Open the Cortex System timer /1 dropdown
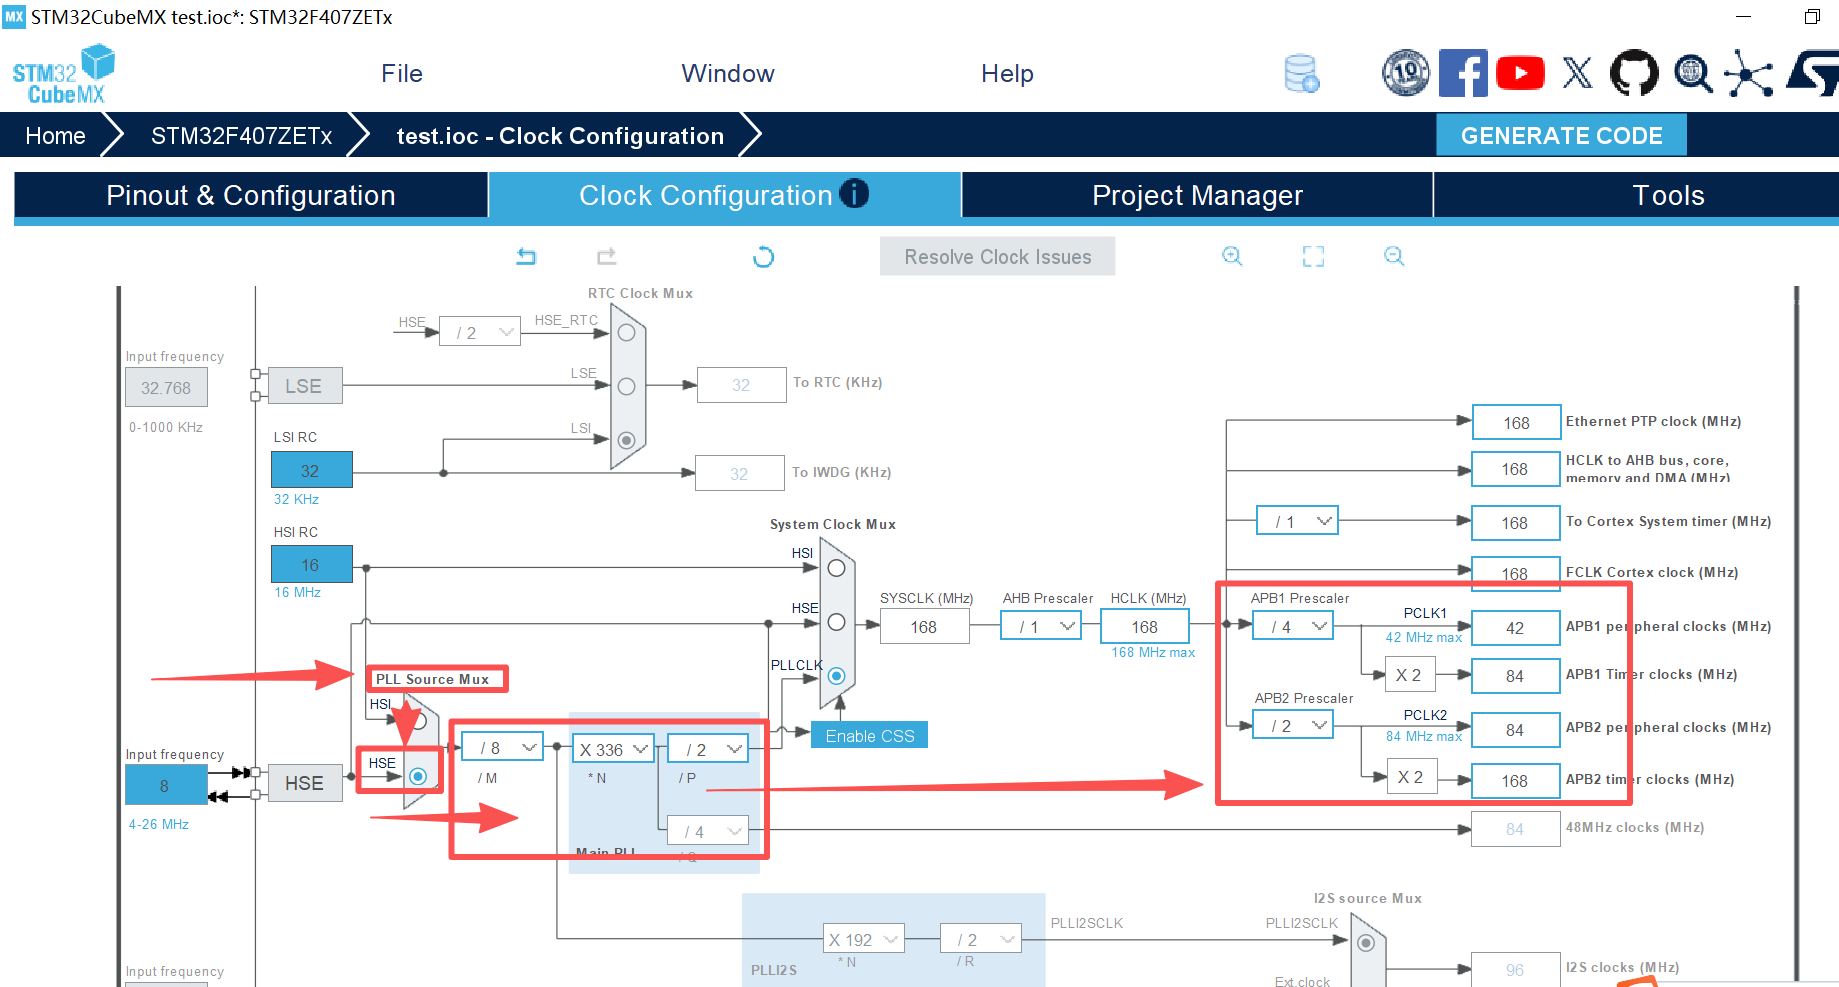The width and height of the screenshot is (1839, 987). (1297, 521)
